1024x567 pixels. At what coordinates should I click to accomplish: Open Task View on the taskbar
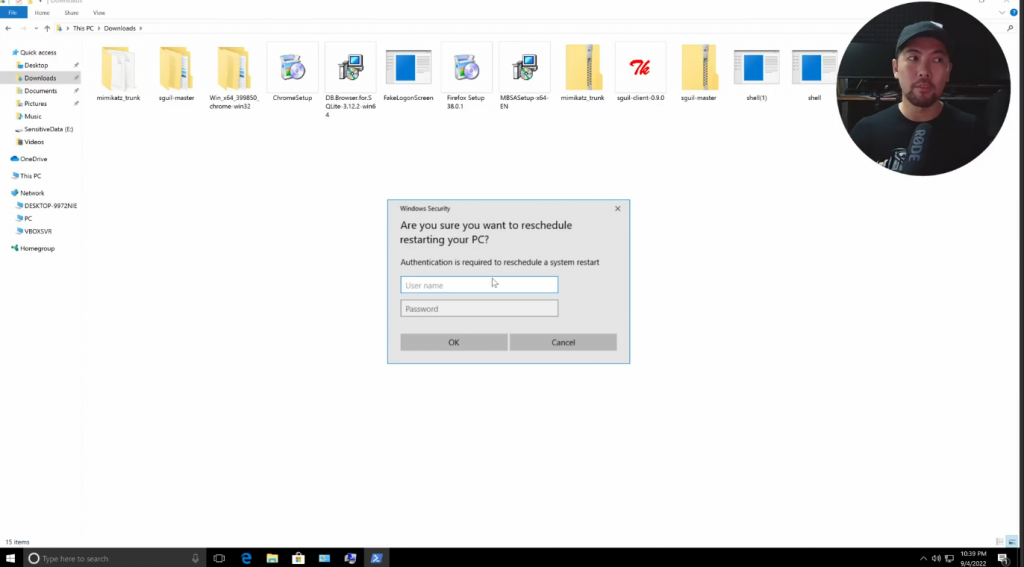(219, 559)
